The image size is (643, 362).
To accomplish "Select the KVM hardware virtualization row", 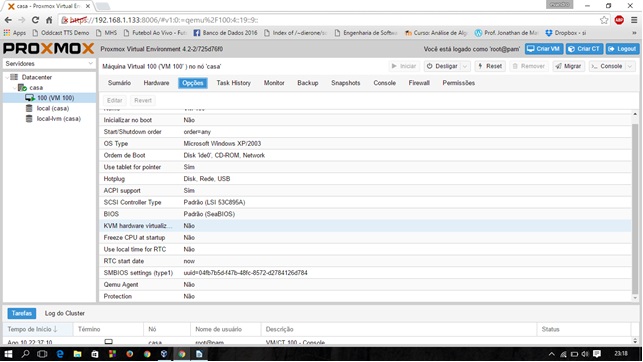I will pyautogui.click(x=365, y=226).
